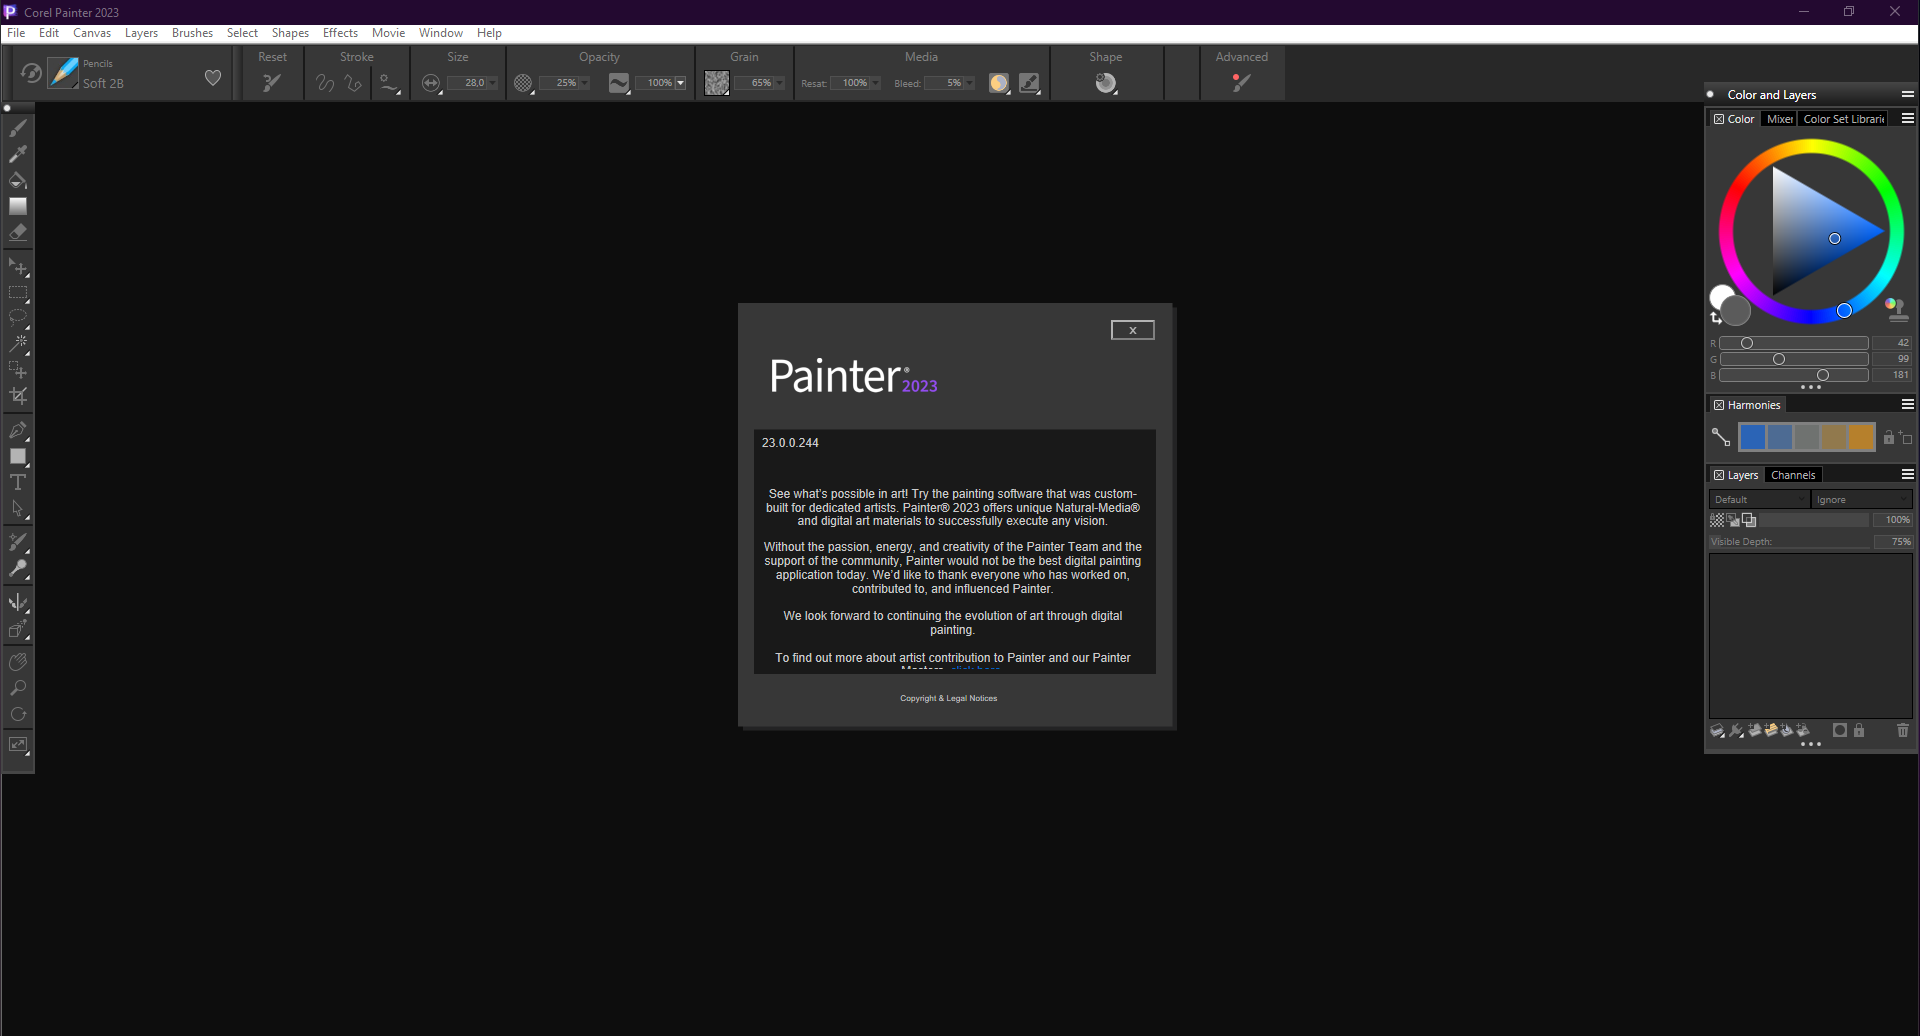Close the About Painter dialog
The height and width of the screenshot is (1036, 1920).
point(1133,330)
